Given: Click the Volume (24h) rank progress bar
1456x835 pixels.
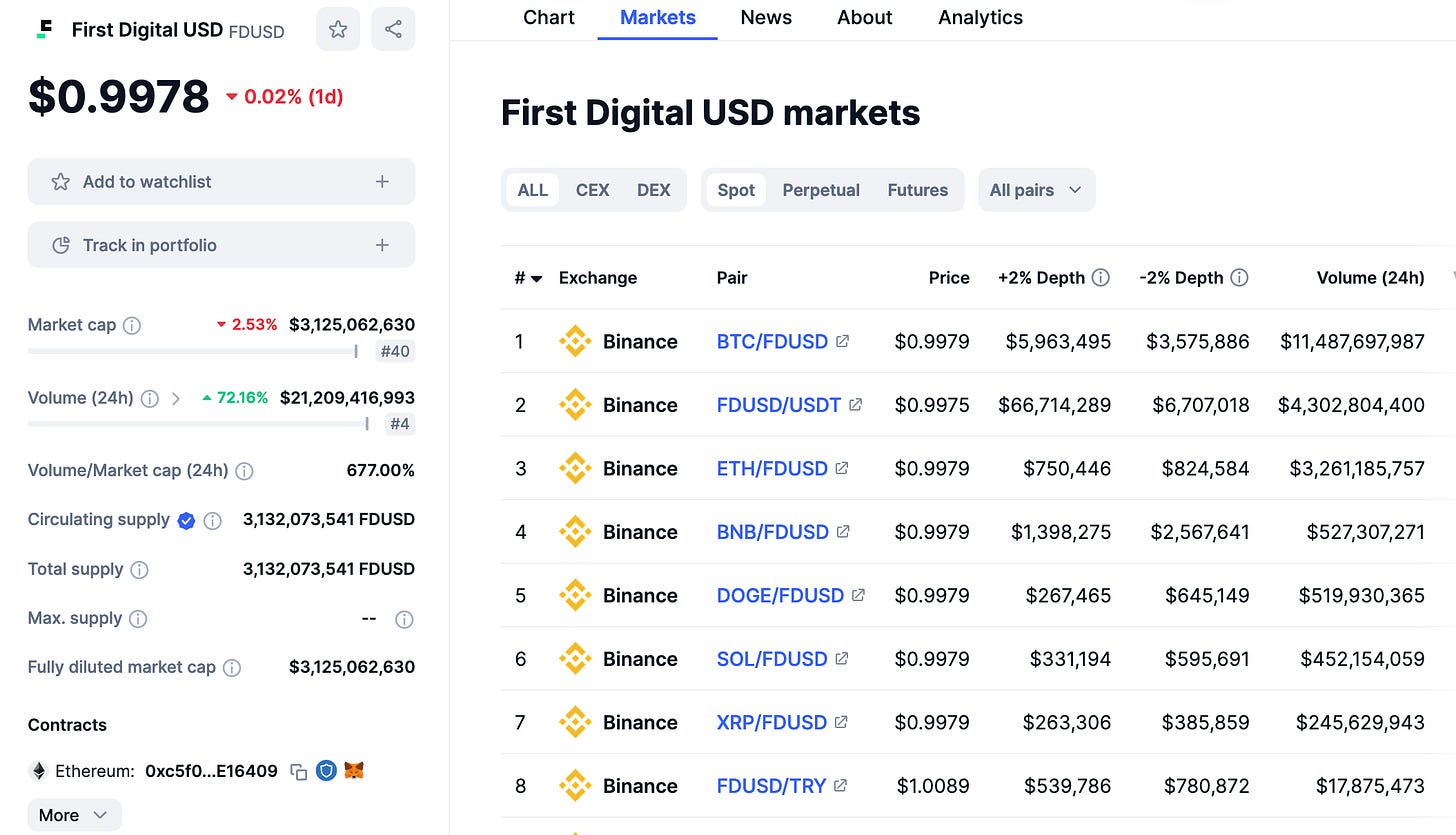Looking at the screenshot, I should click(198, 424).
